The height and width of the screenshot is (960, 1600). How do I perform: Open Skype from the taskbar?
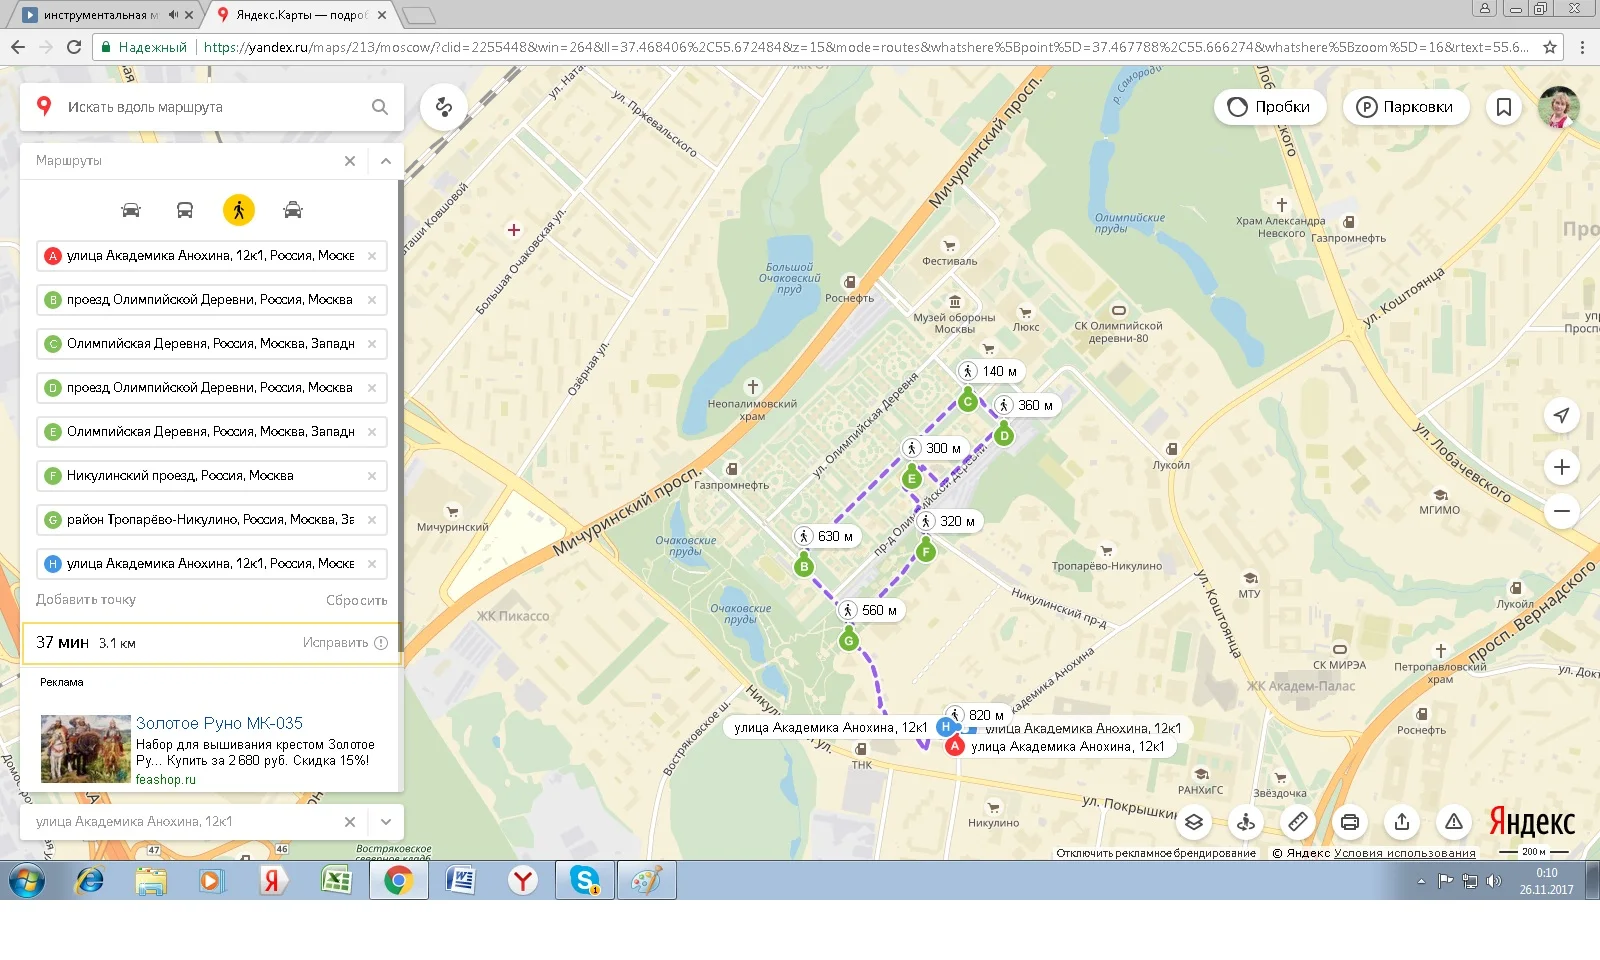[x=584, y=881]
